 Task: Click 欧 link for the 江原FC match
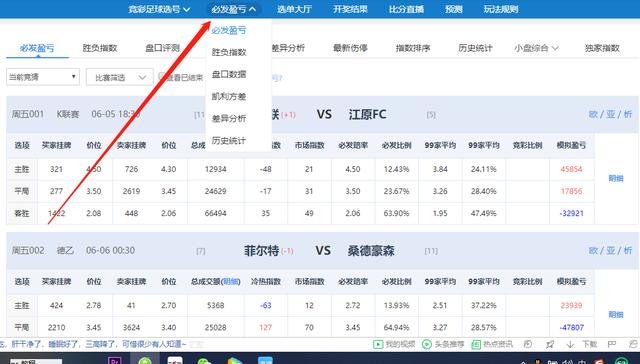click(593, 114)
